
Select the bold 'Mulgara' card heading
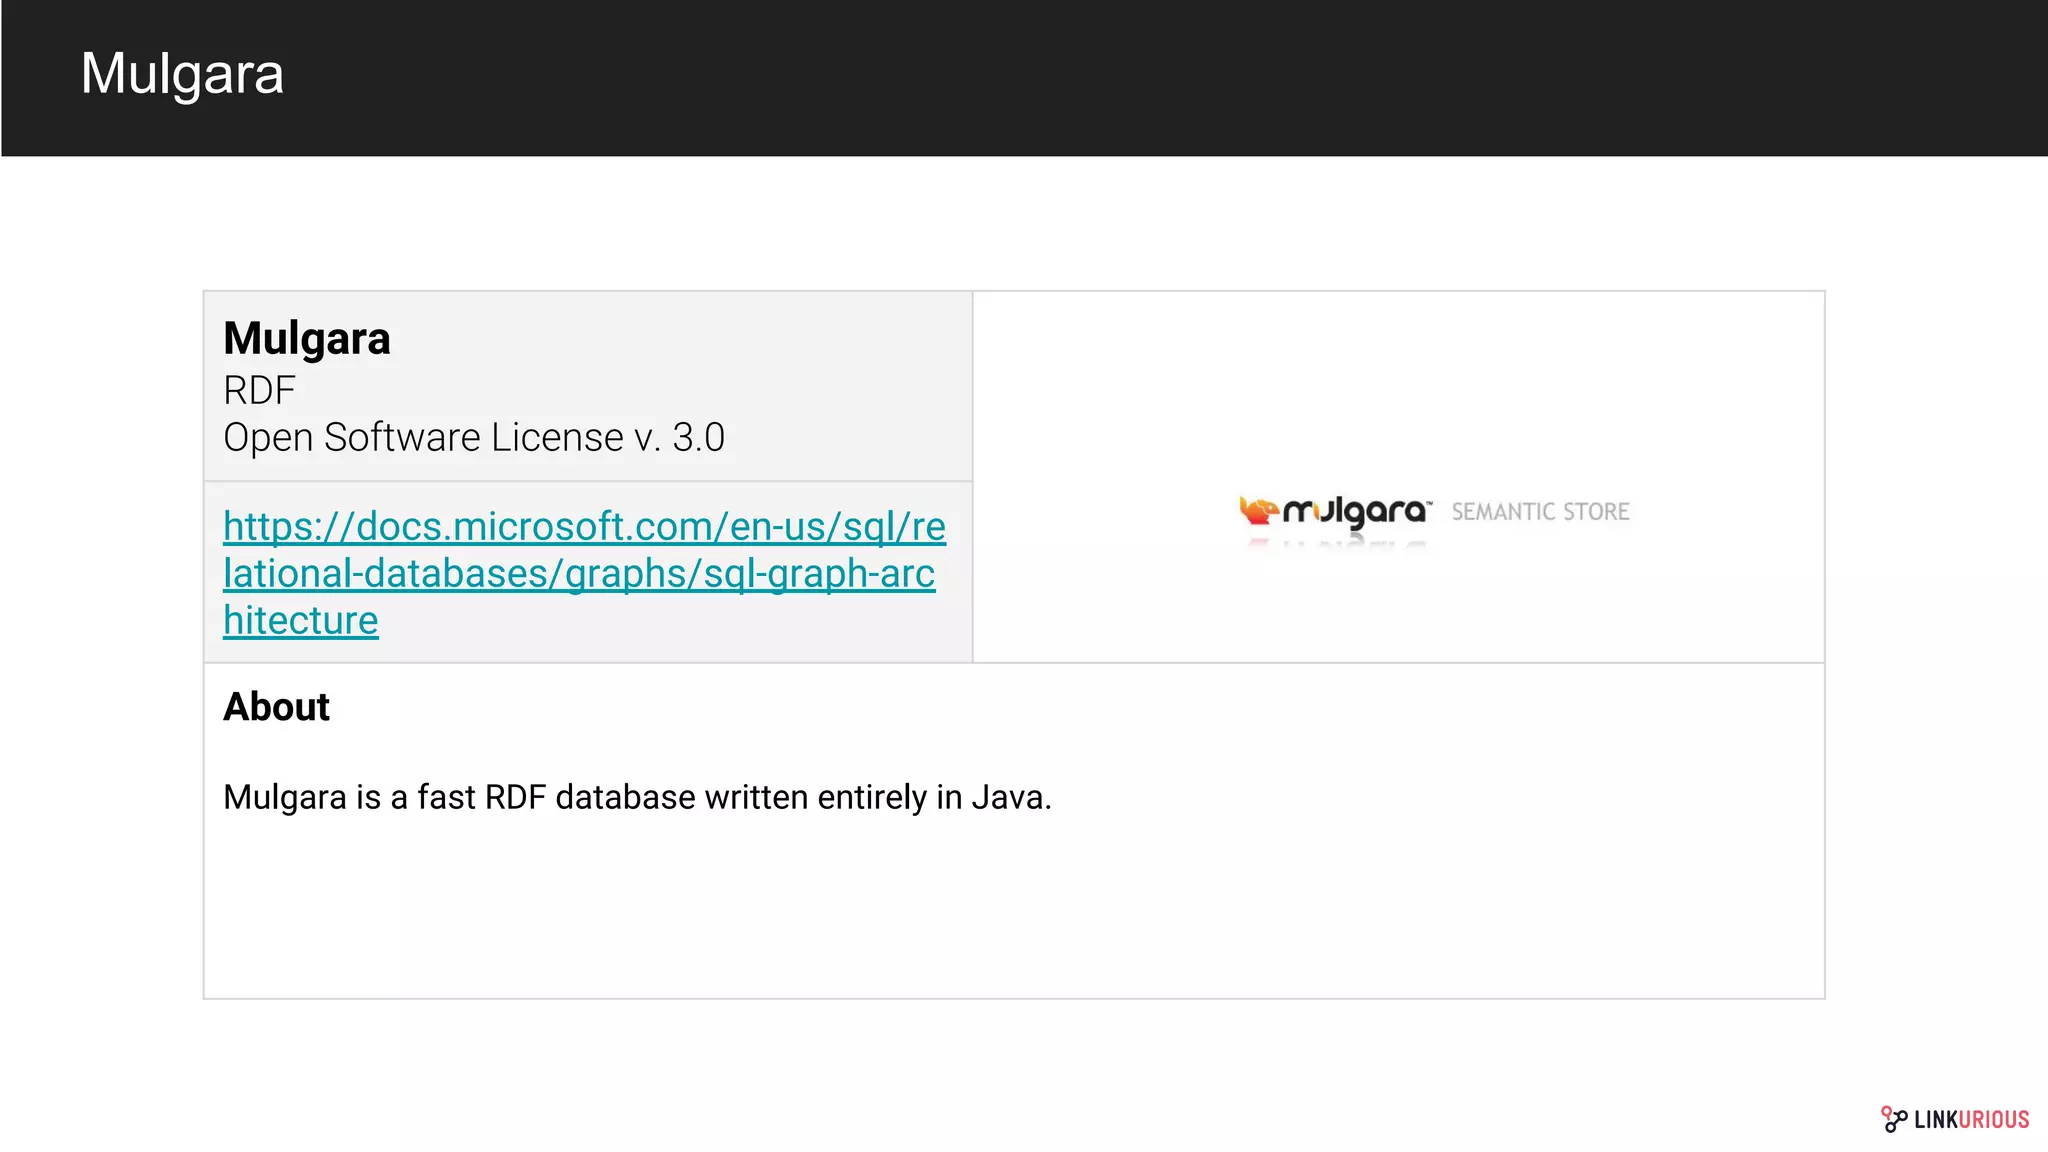(x=306, y=338)
